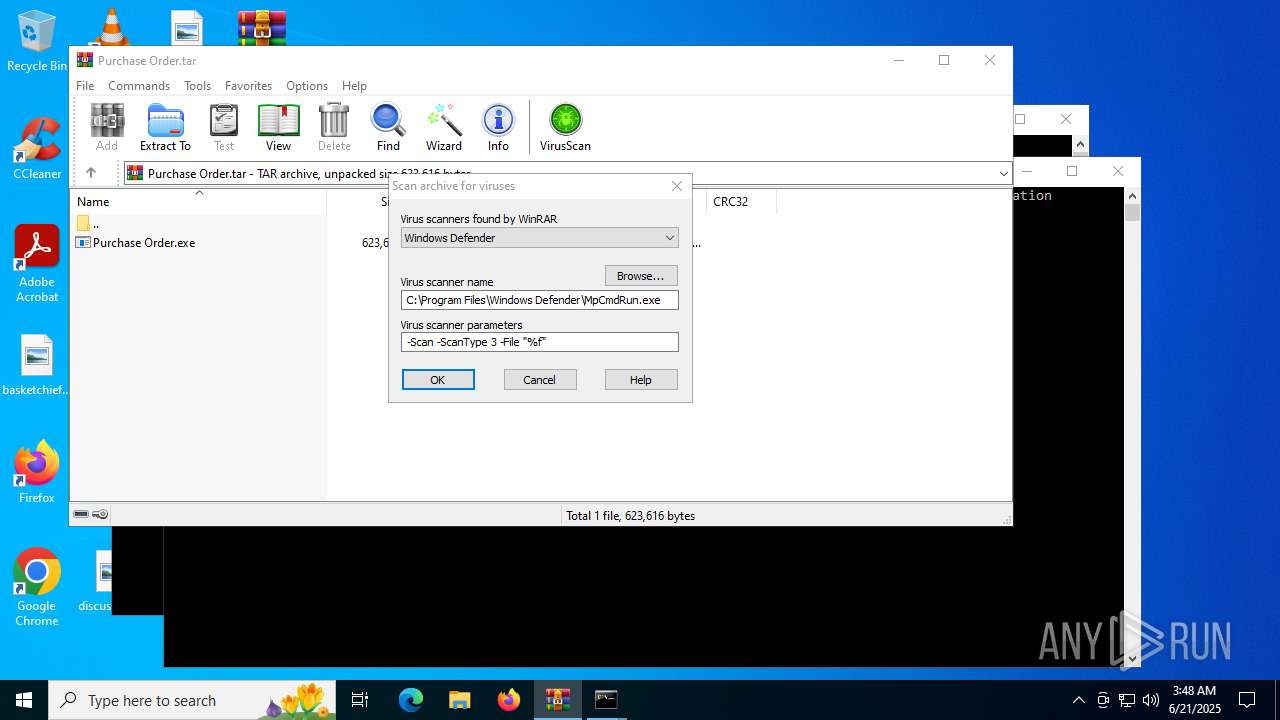Show archive Info

[x=498, y=127]
